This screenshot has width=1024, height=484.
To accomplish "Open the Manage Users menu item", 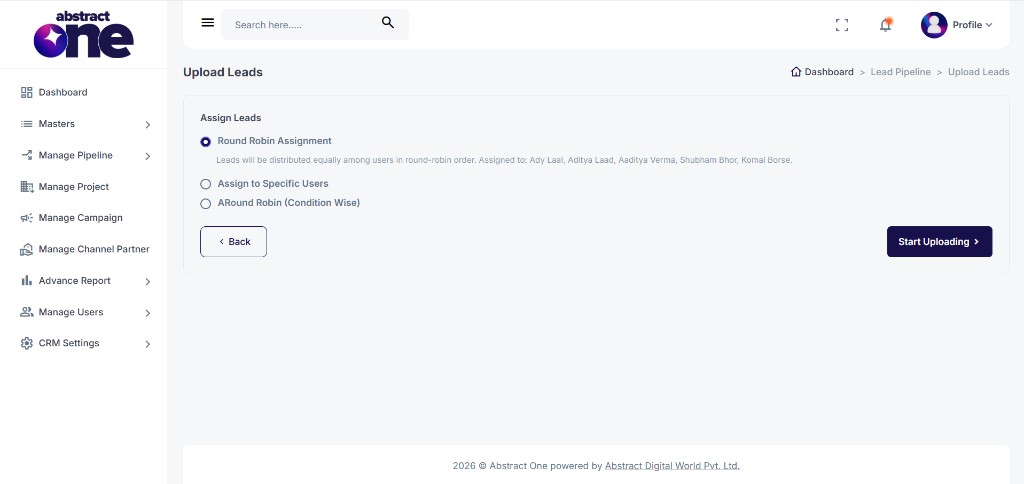I will pyautogui.click(x=71, y=312).
